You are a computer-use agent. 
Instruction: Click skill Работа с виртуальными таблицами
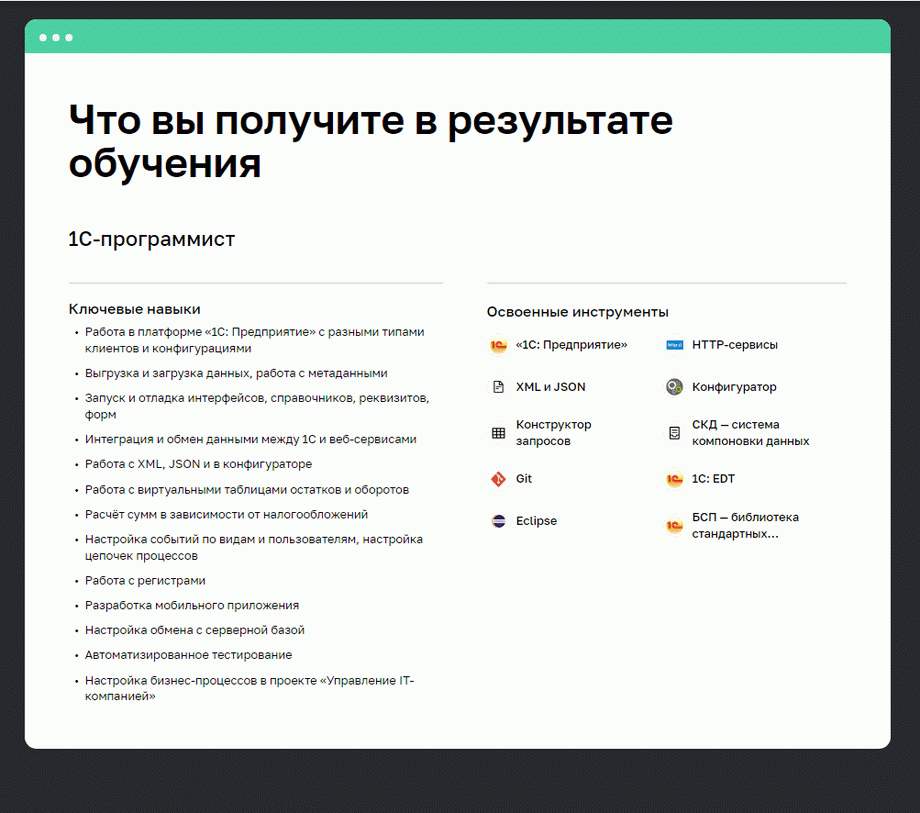pos(246,490)
